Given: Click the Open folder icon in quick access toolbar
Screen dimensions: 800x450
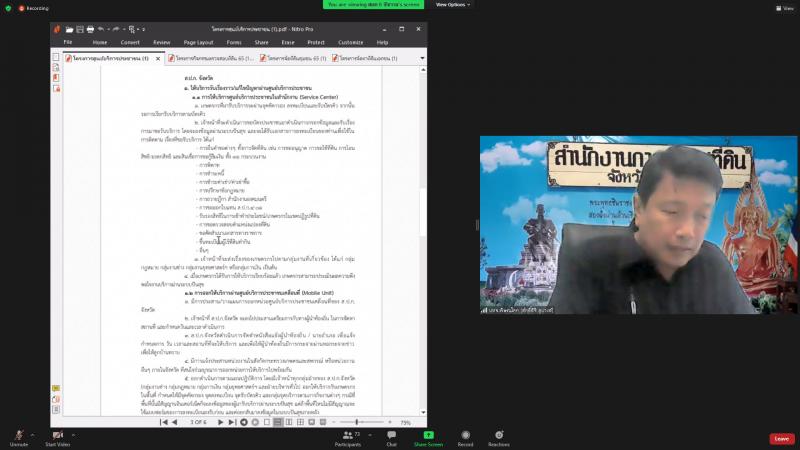Looking at the screenshot, I should 69,30.
